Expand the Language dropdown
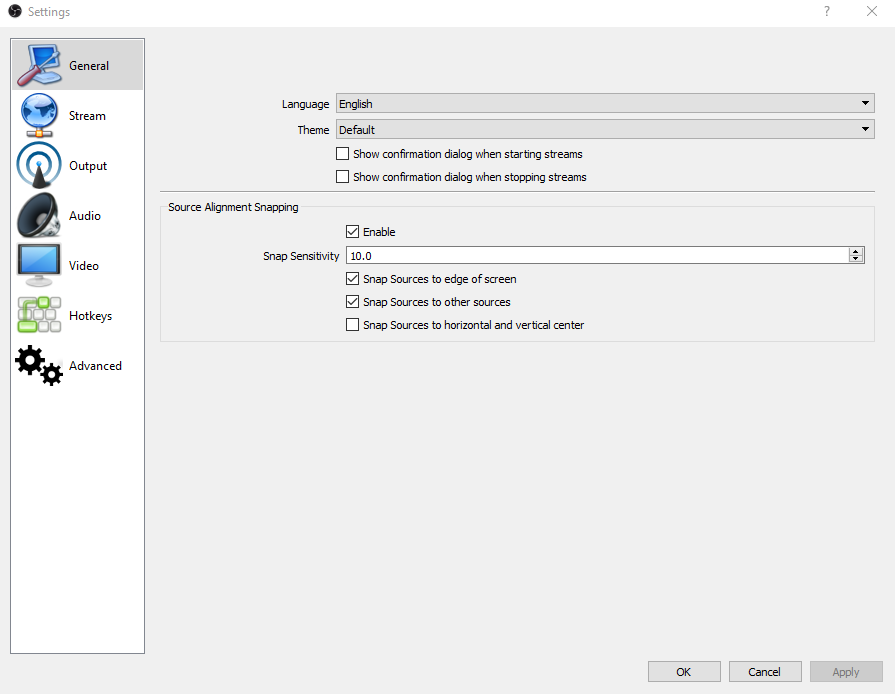The image size is (895, 694). click(605, 103)
